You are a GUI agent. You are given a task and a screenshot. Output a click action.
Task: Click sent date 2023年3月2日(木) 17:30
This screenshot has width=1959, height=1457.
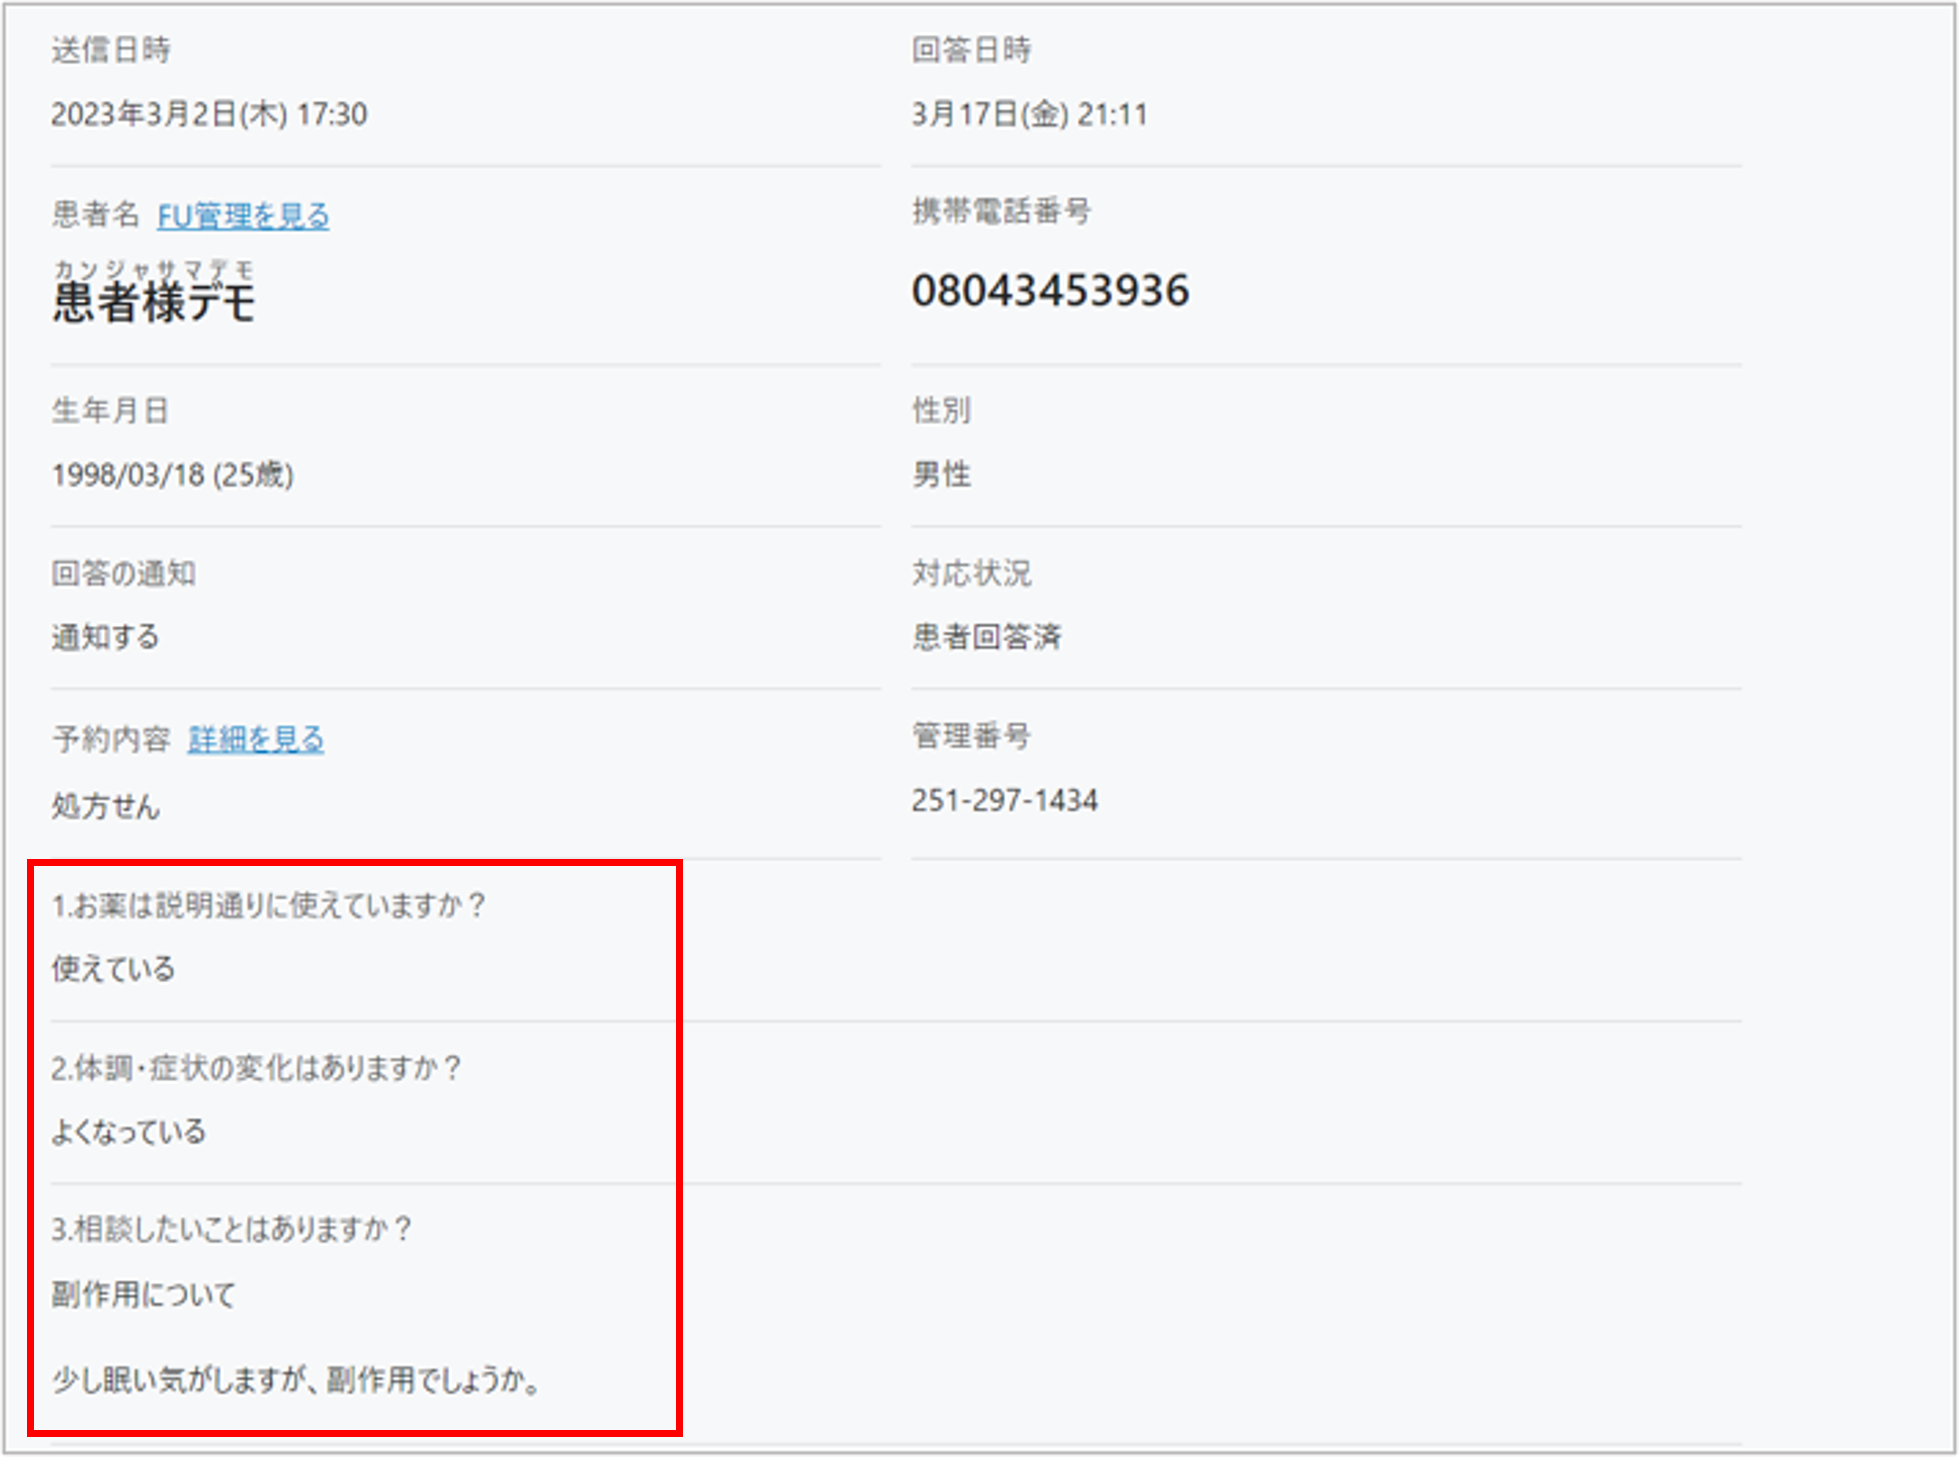pos(209,114)
